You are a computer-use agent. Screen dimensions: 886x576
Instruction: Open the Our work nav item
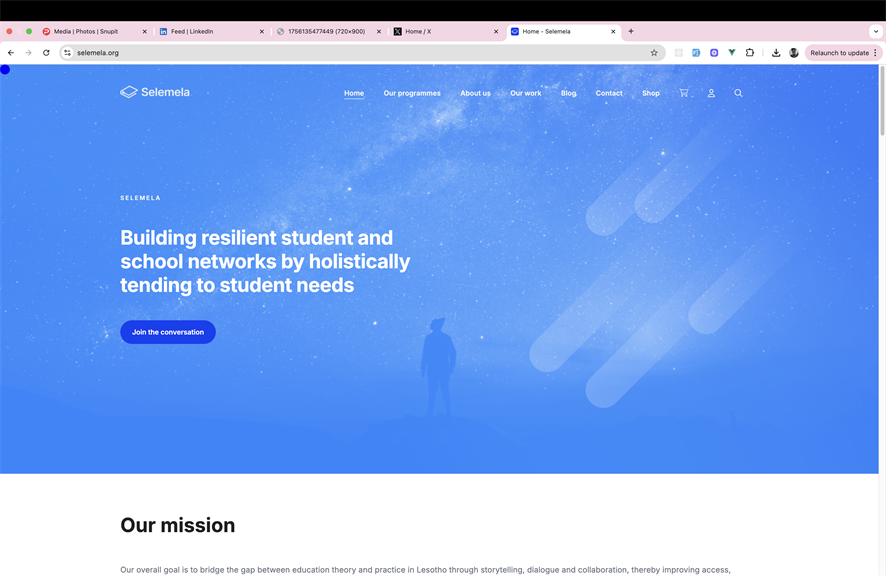coord(525,93)
